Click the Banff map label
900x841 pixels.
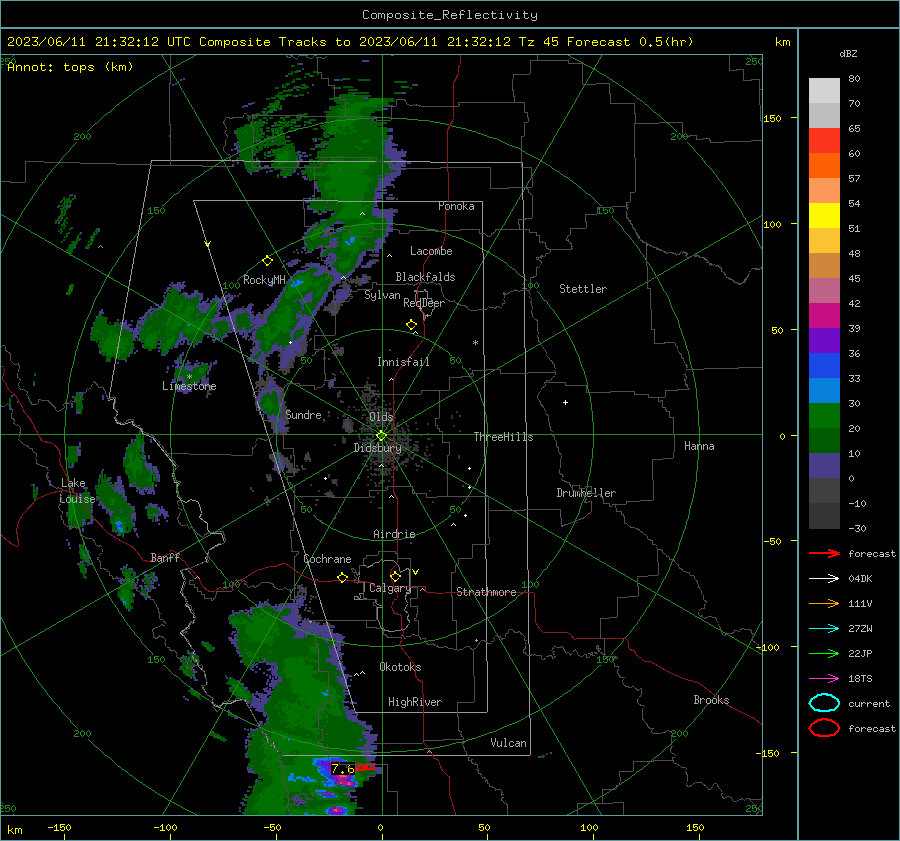pos(165,557)
